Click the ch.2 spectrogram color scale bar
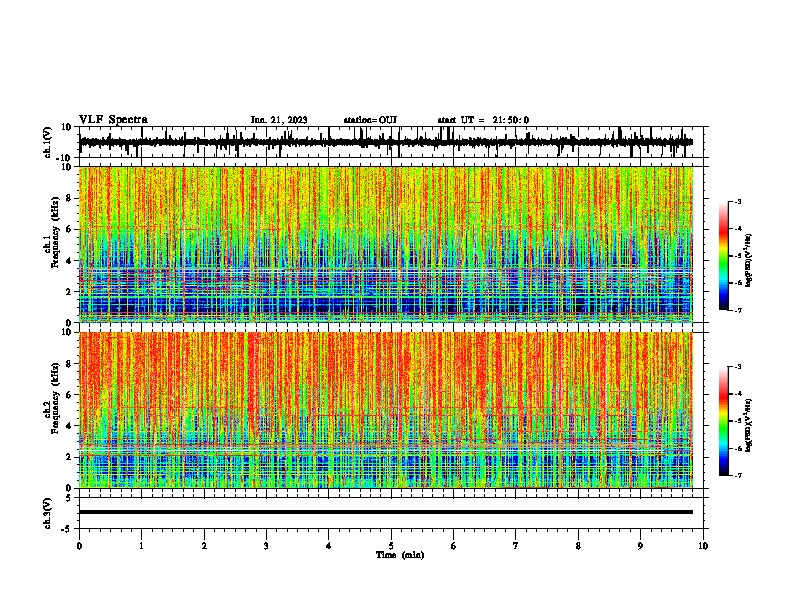Viewport: 792px width, 612px height. (723, 421)
